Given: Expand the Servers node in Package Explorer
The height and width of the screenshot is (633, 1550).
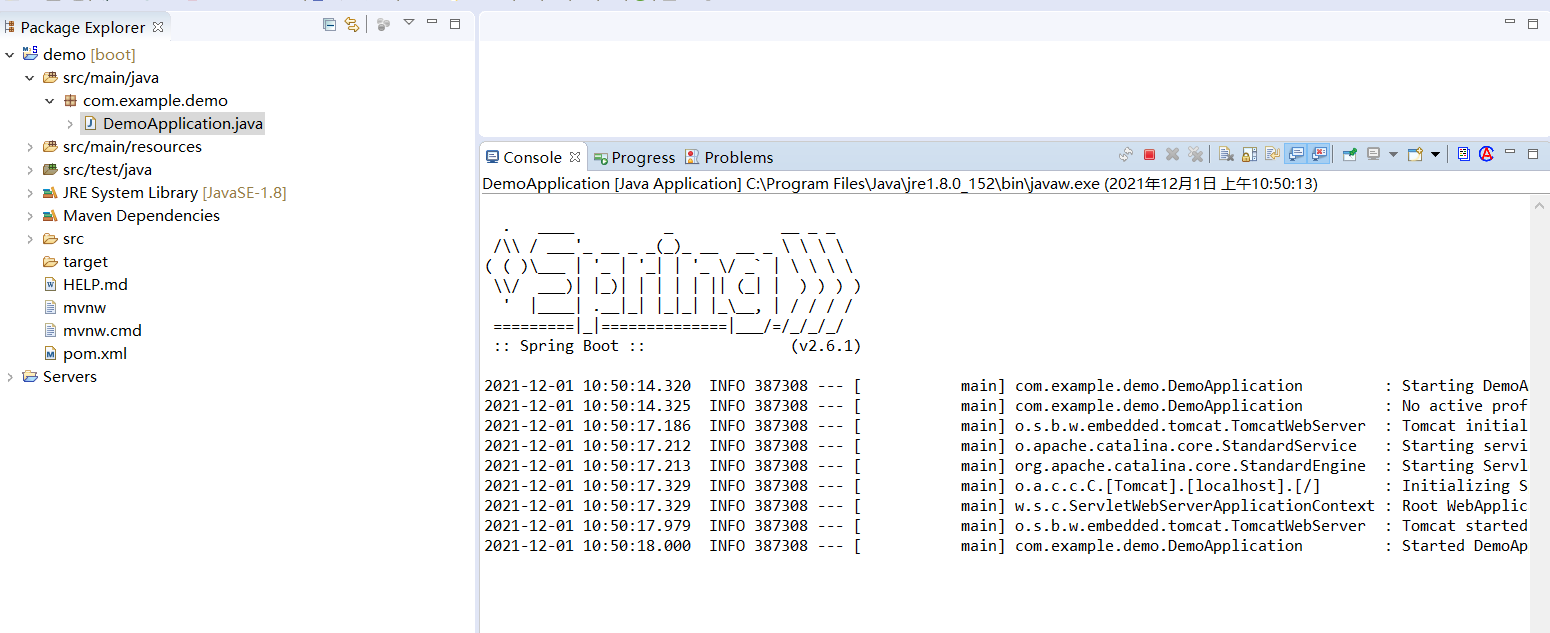Looking at the screenshot, I should [10, 377].
